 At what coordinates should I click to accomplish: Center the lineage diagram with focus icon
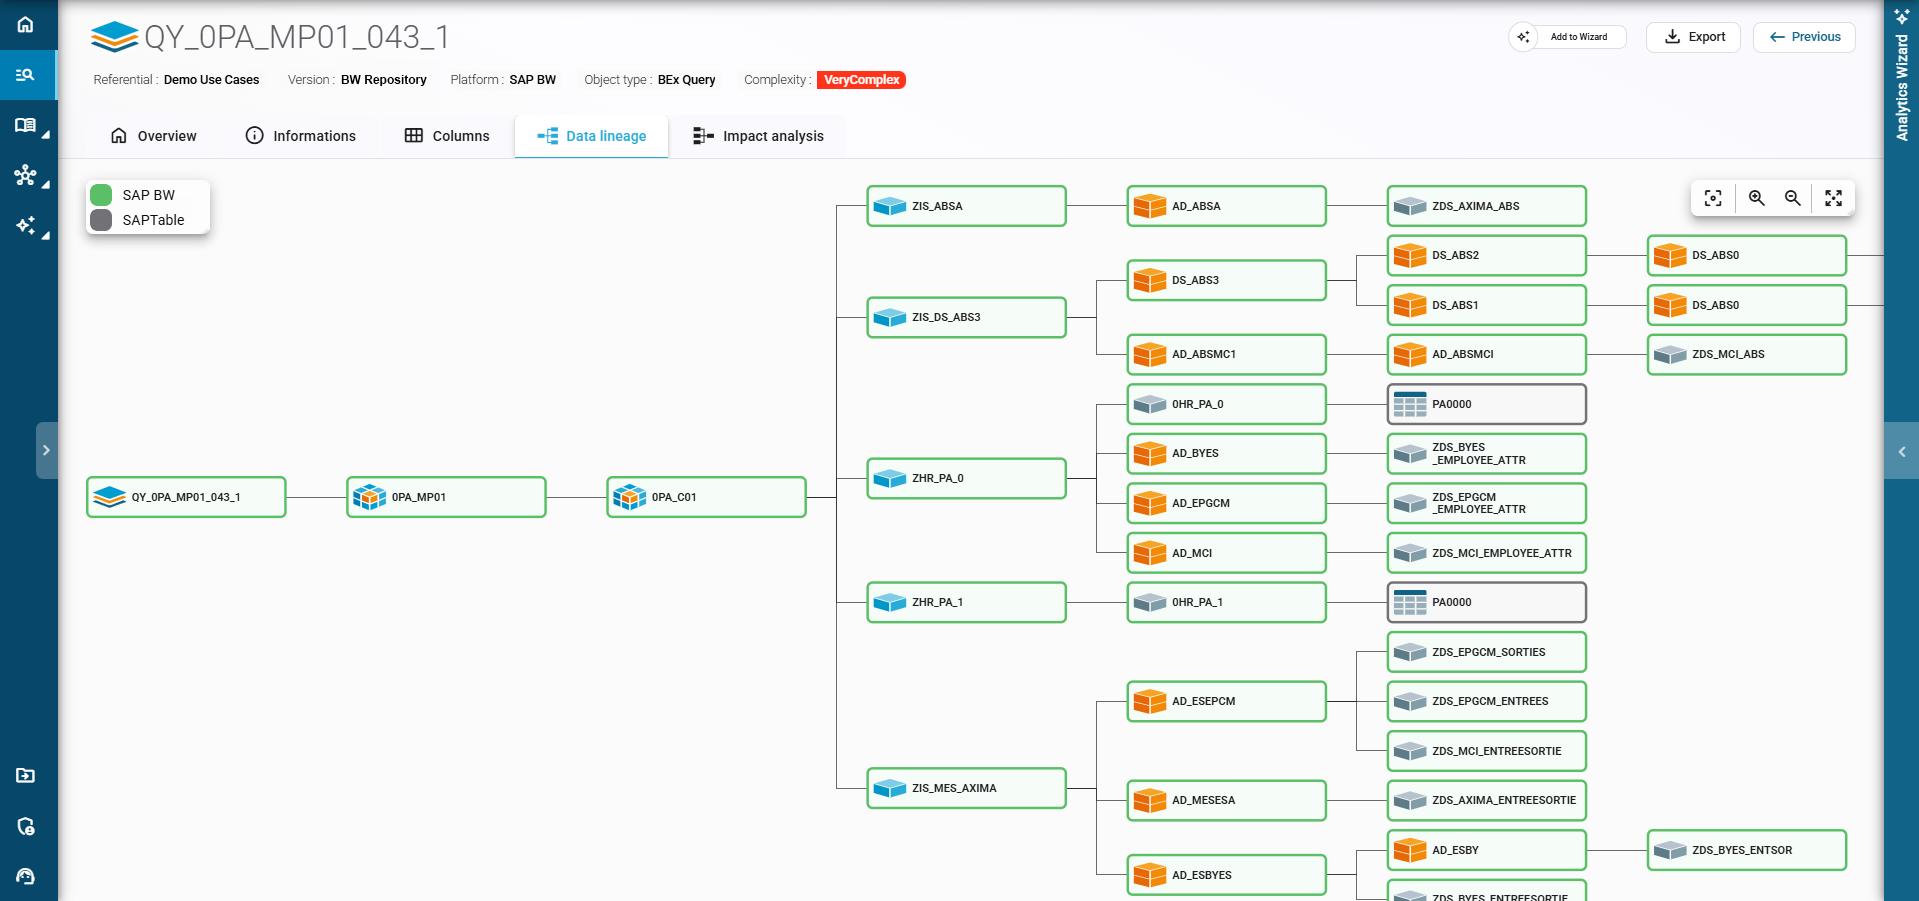point(1713,198)
